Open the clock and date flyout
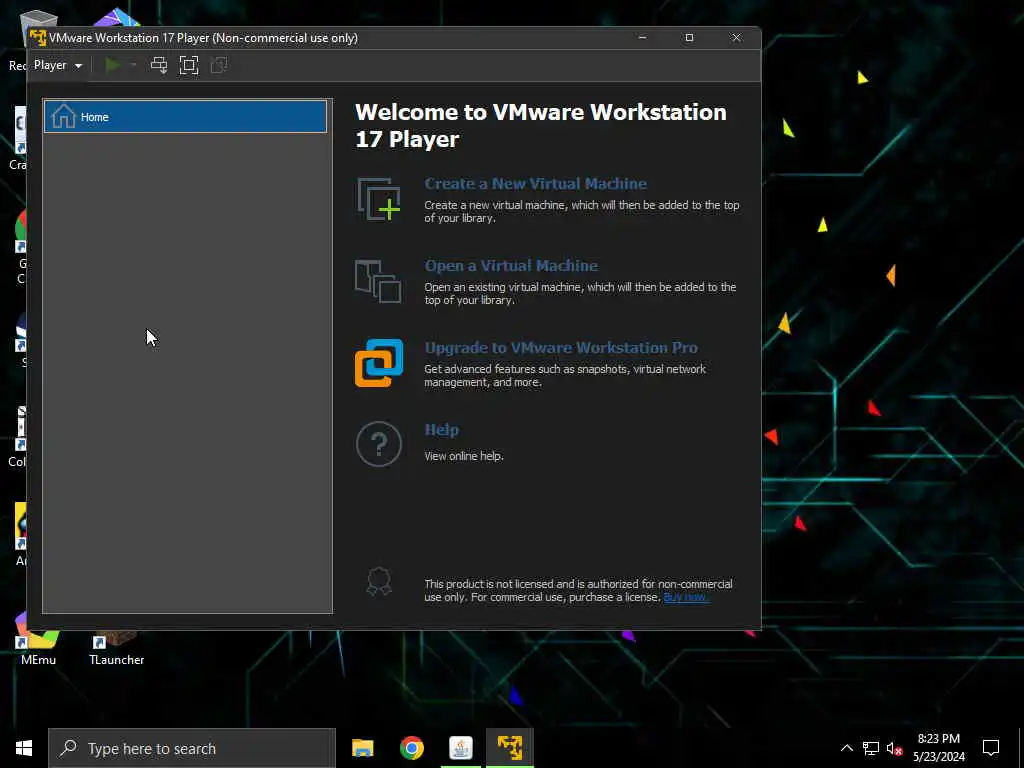Image resolution: width=1024 pixels, height=768 pixels. pos(938,748)
